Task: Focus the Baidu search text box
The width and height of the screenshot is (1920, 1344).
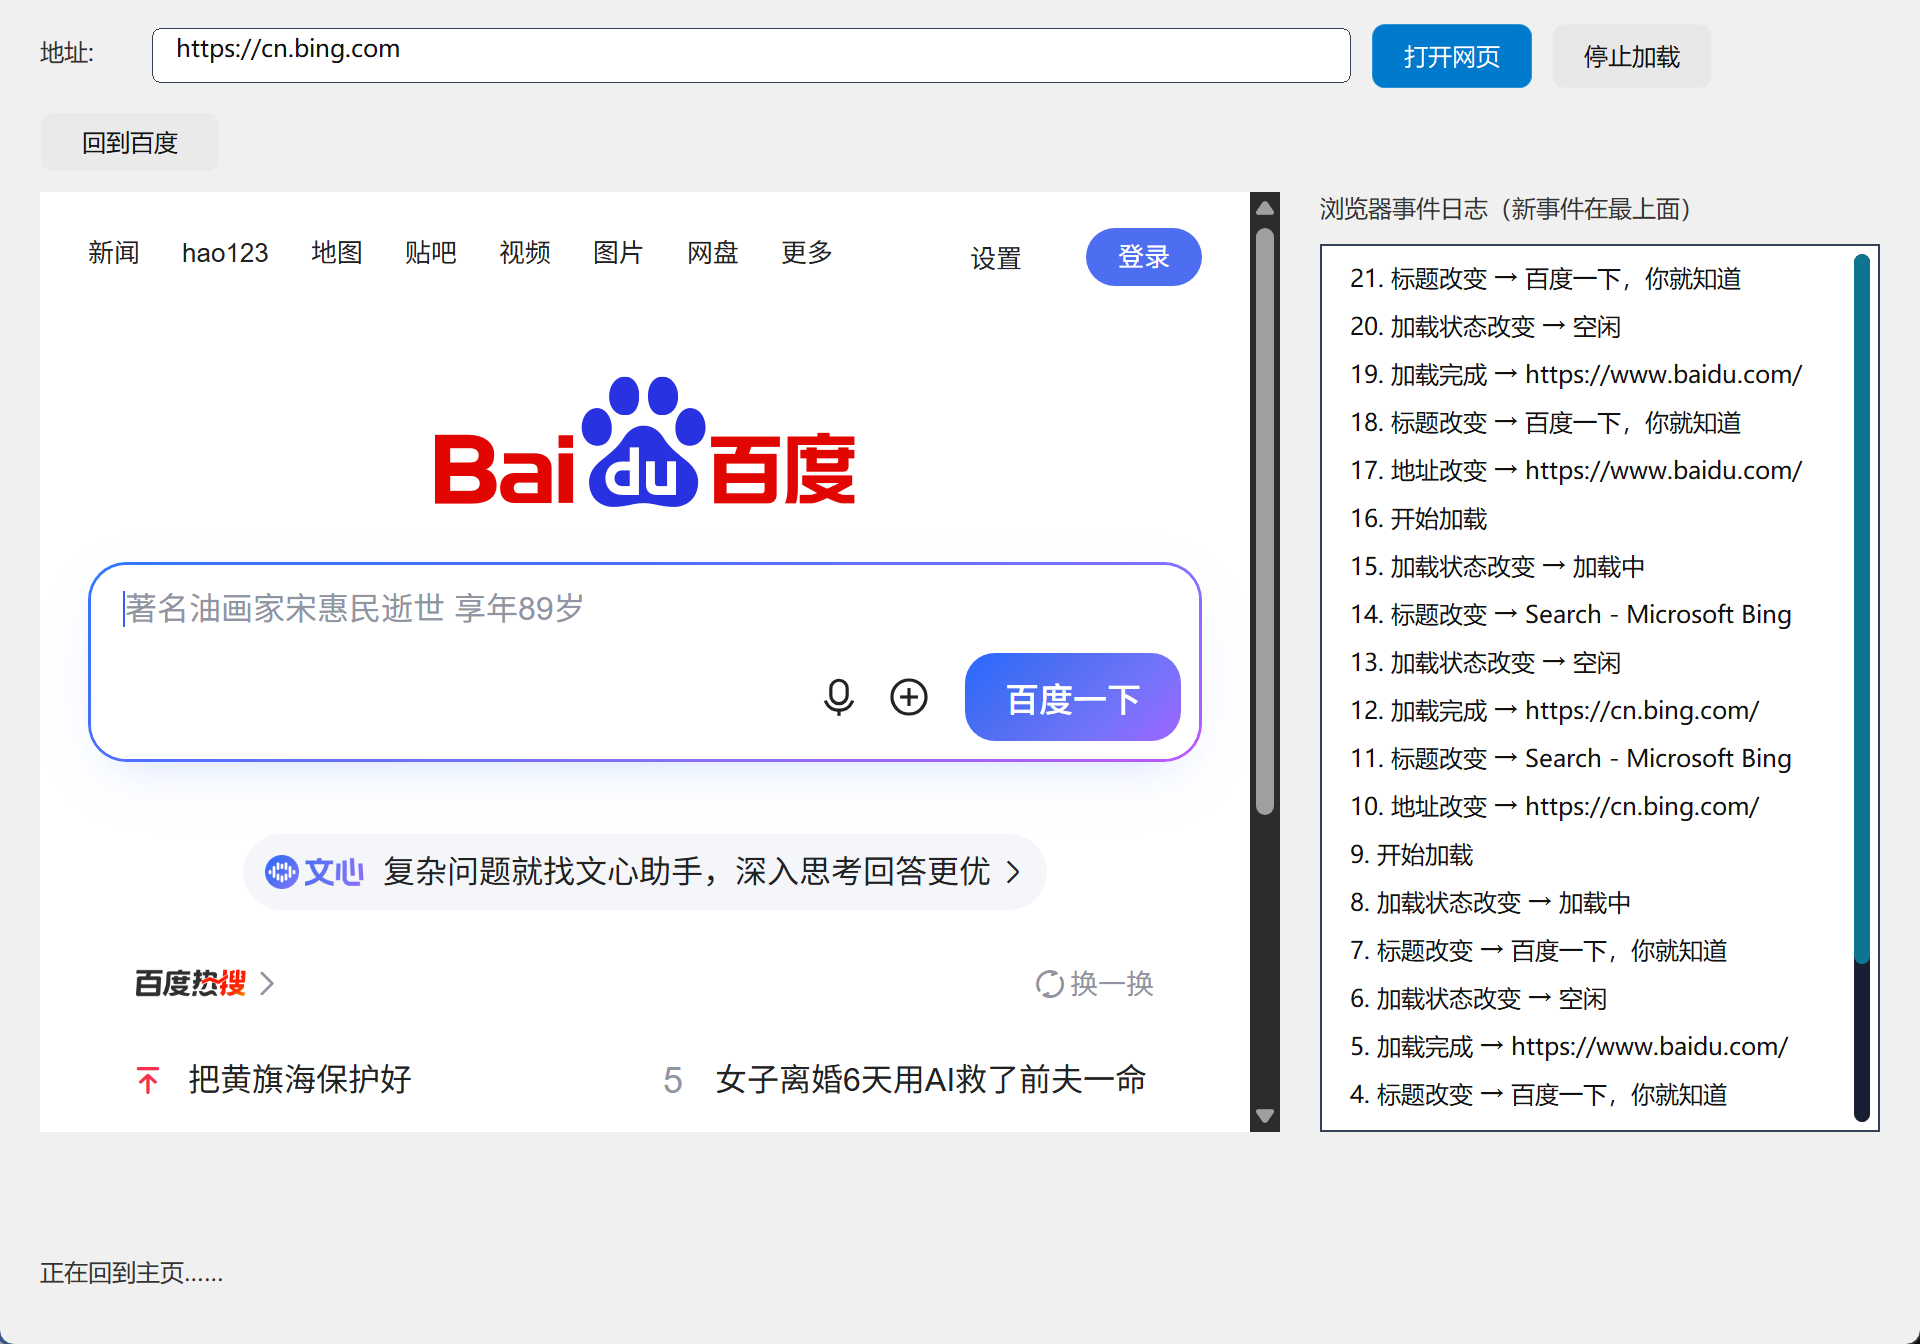Action: click(644, 608)
